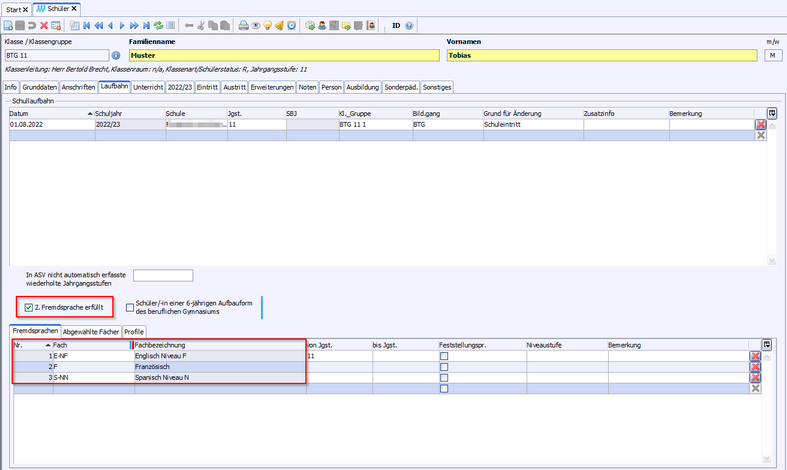Open column chooser of Fremdsprachen table
The image size is (787, 470).
(767, 344)
